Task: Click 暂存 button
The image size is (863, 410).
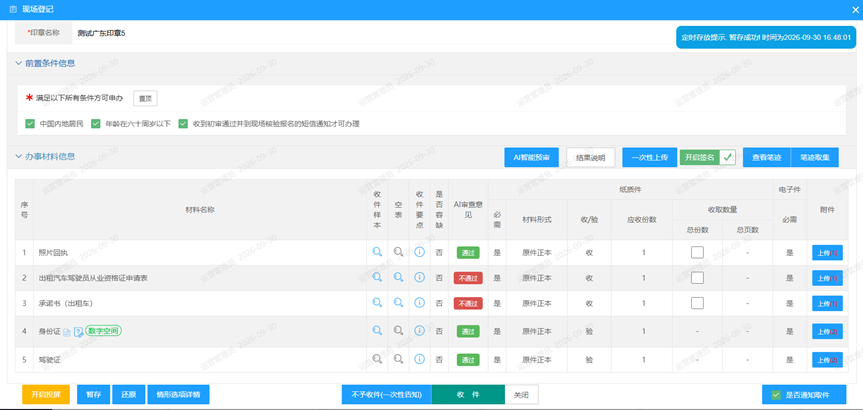Action: (x=94, y=395)
